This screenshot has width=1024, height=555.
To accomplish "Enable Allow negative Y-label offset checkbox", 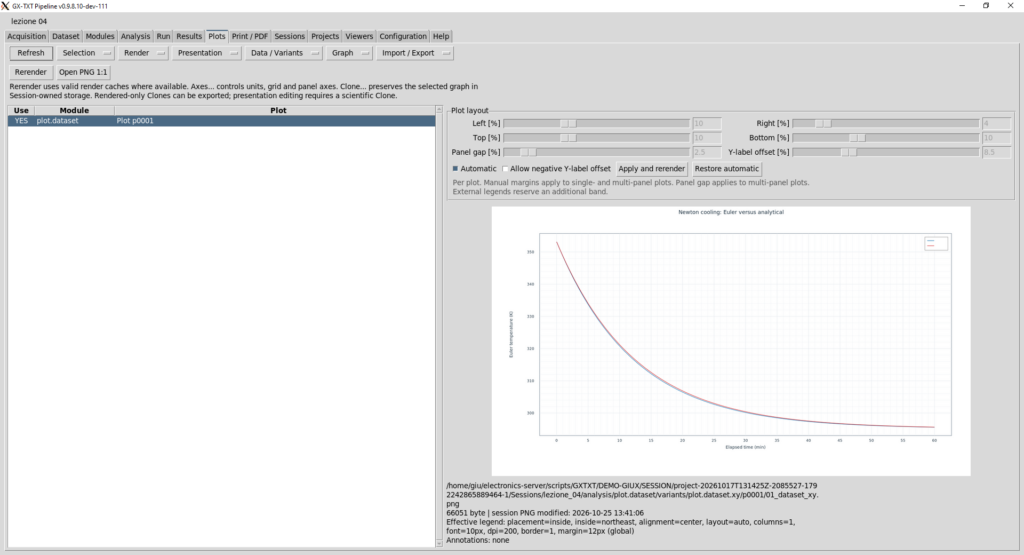I will (505, 169).
